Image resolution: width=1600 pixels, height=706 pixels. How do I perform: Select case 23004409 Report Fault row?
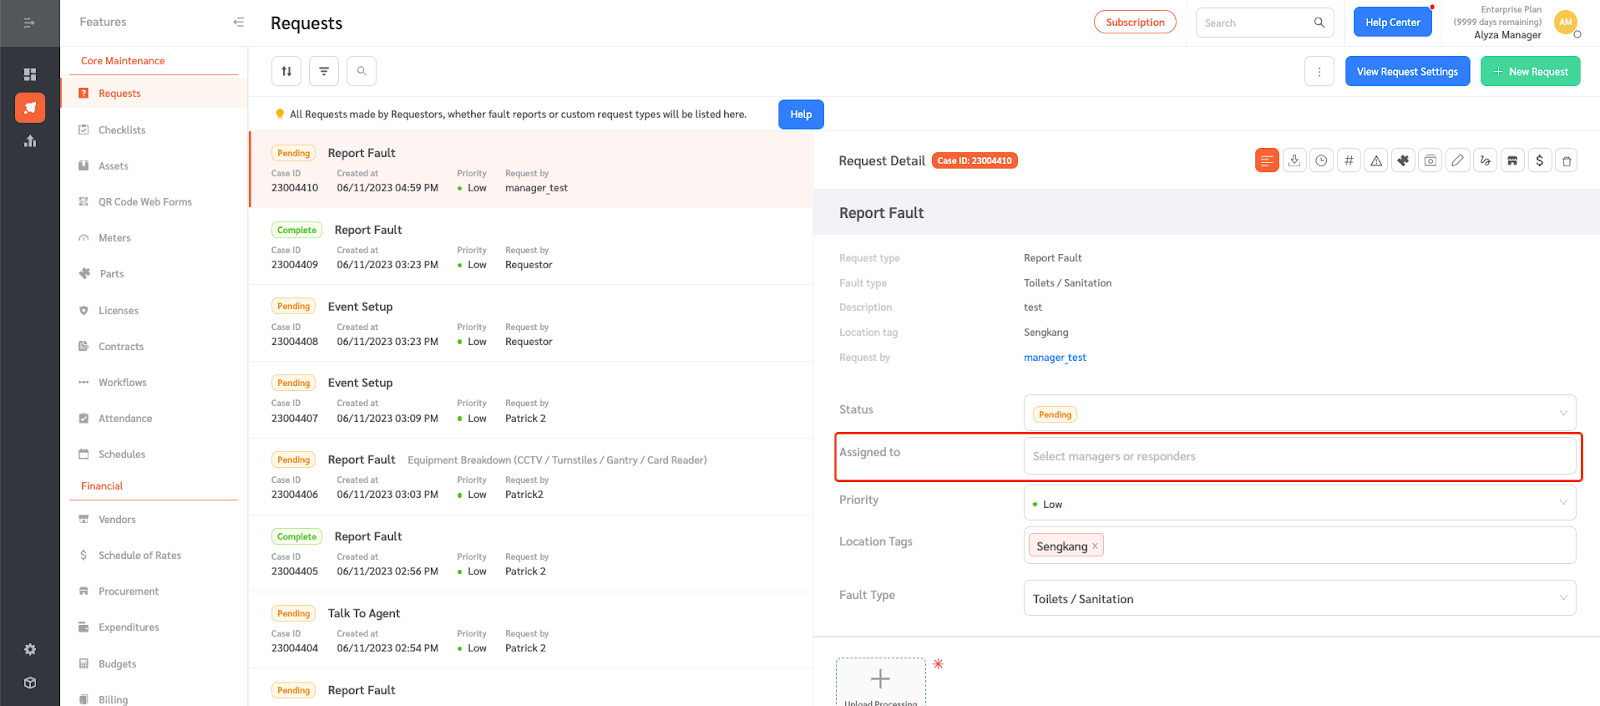tap(531, 247)
